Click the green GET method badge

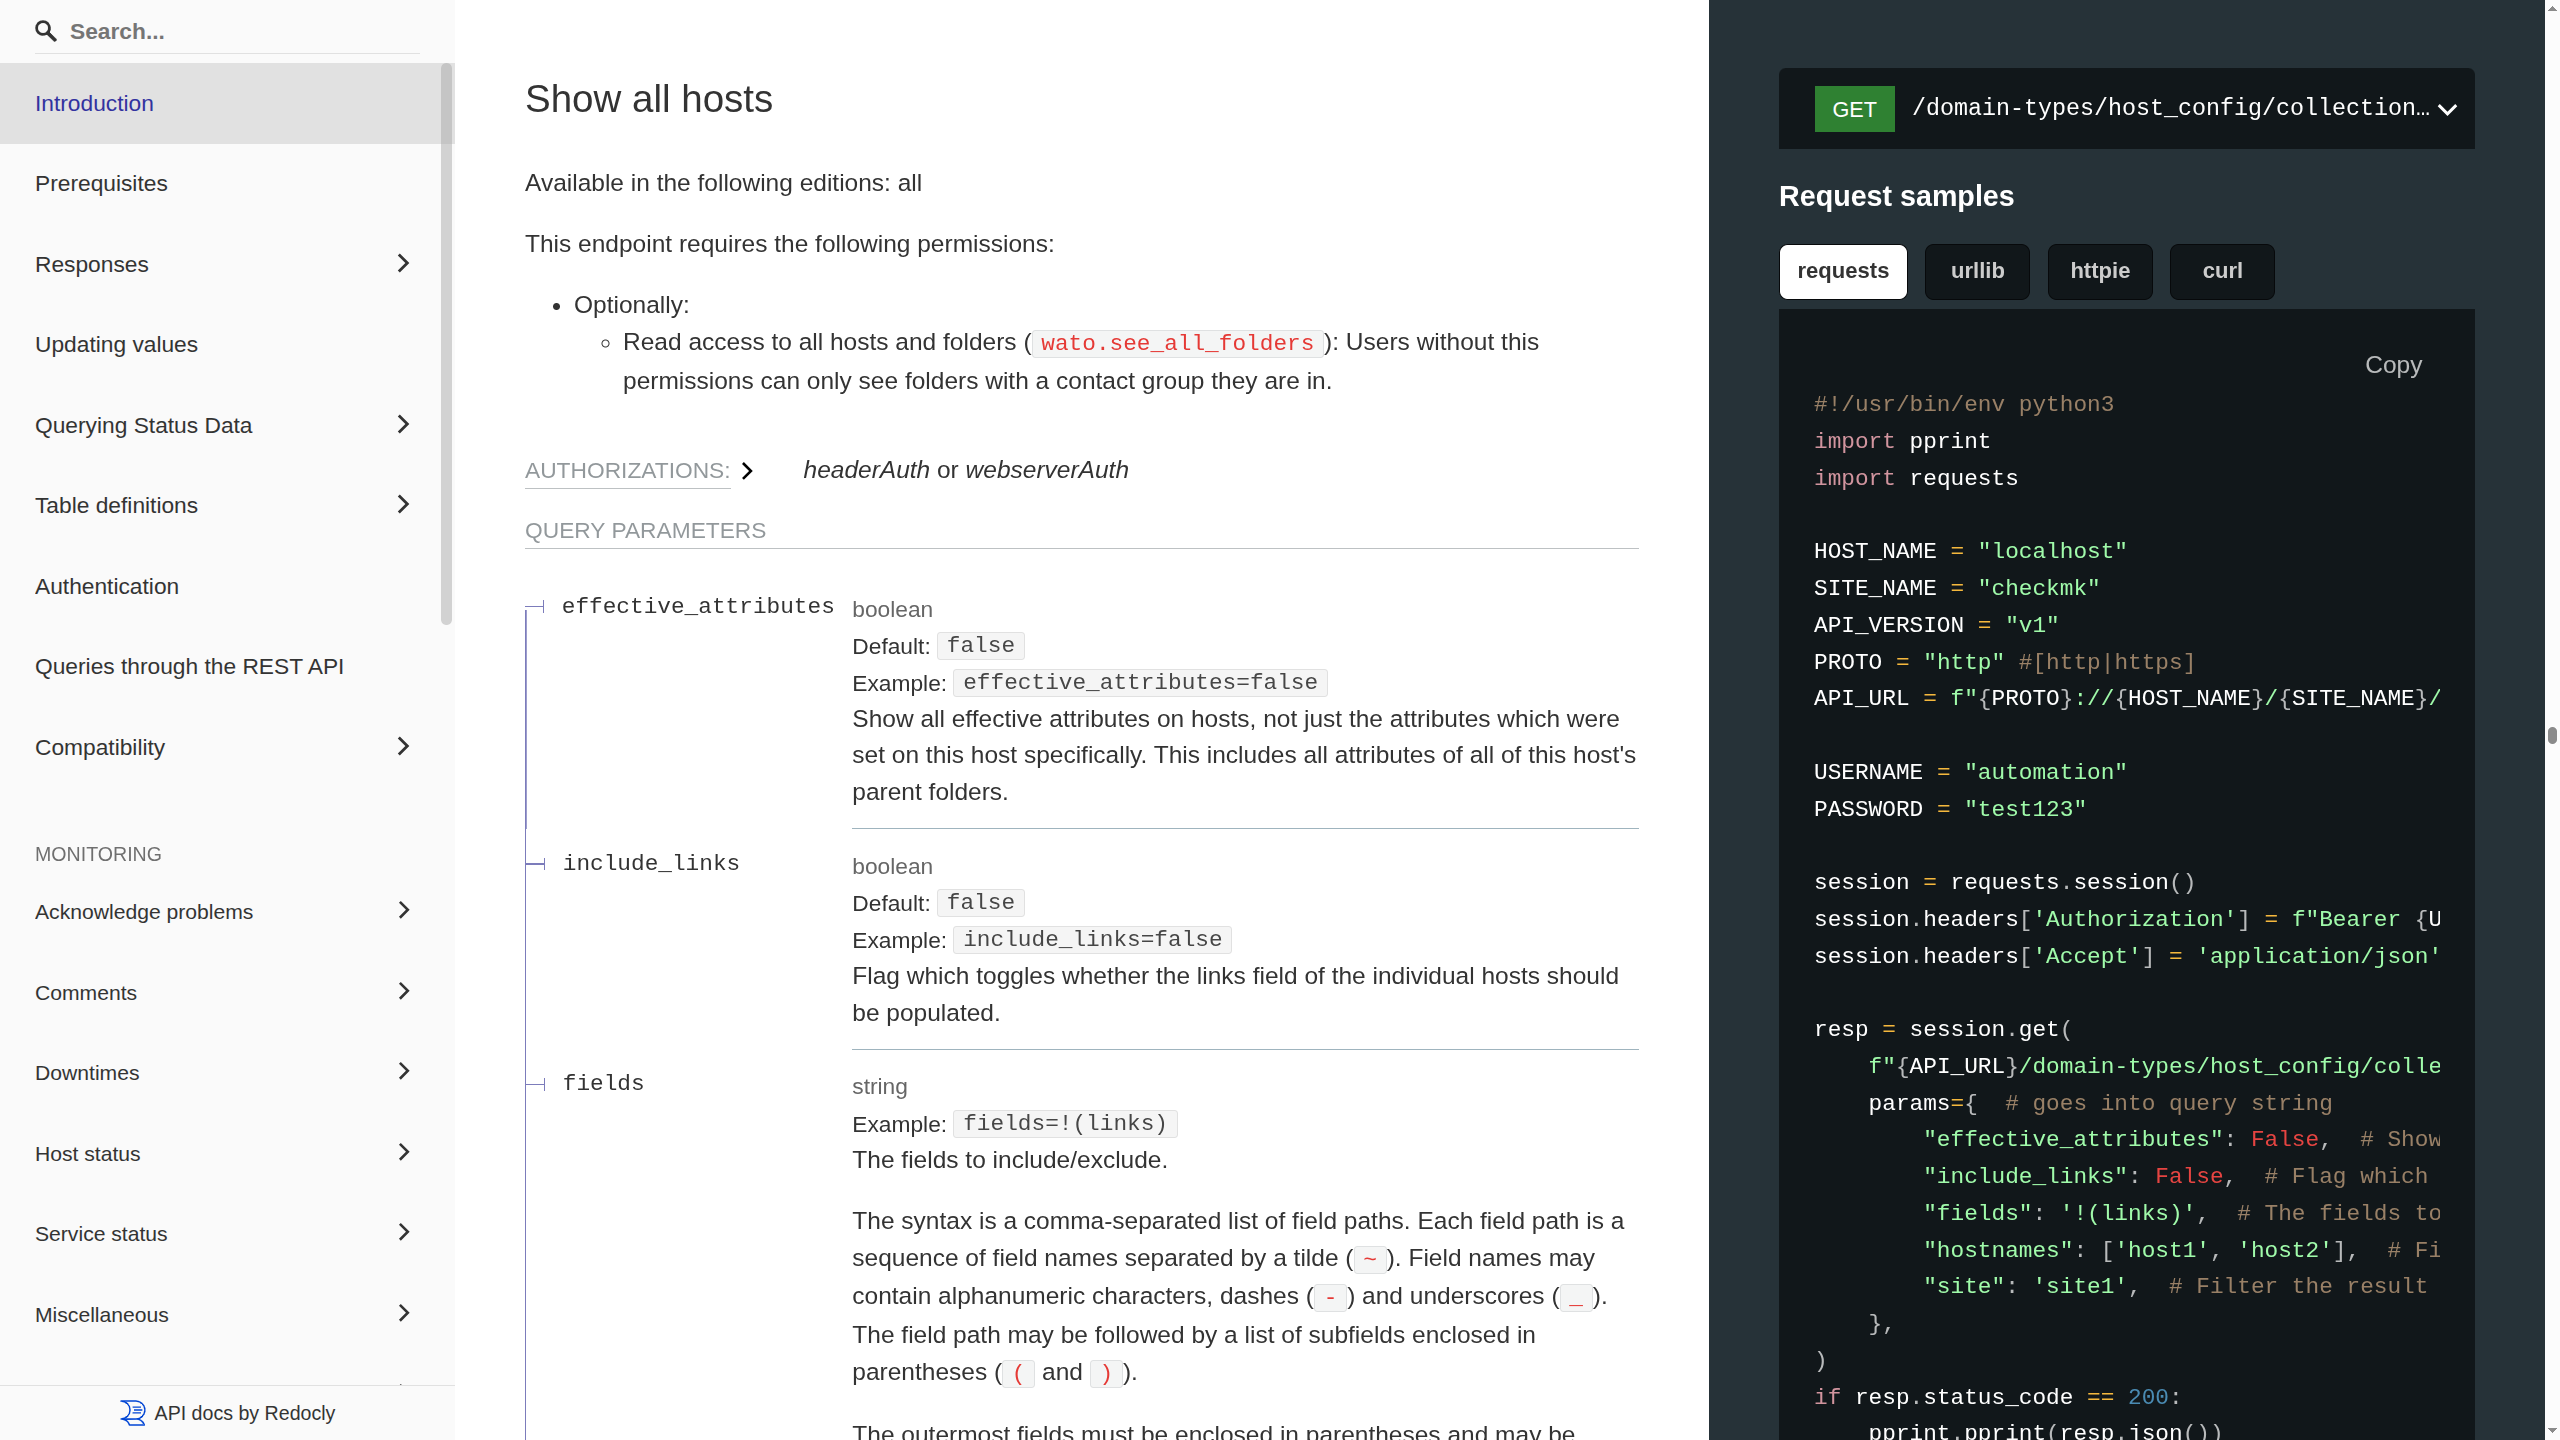tap(1854, 108)
